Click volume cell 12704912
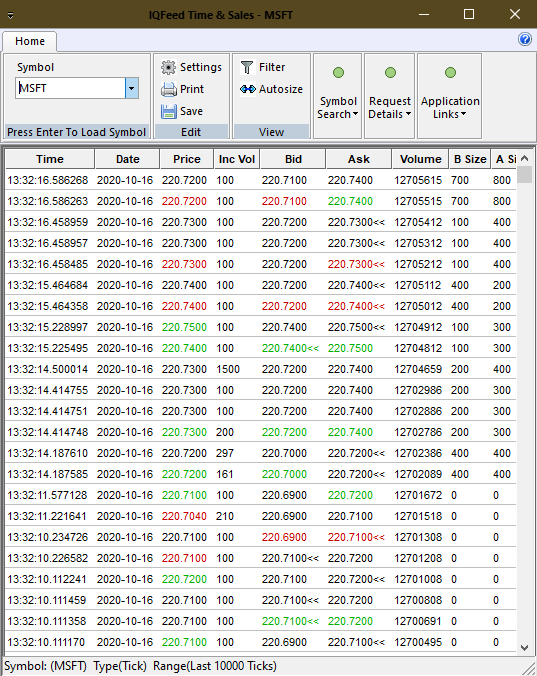 [x=418, y=327]
